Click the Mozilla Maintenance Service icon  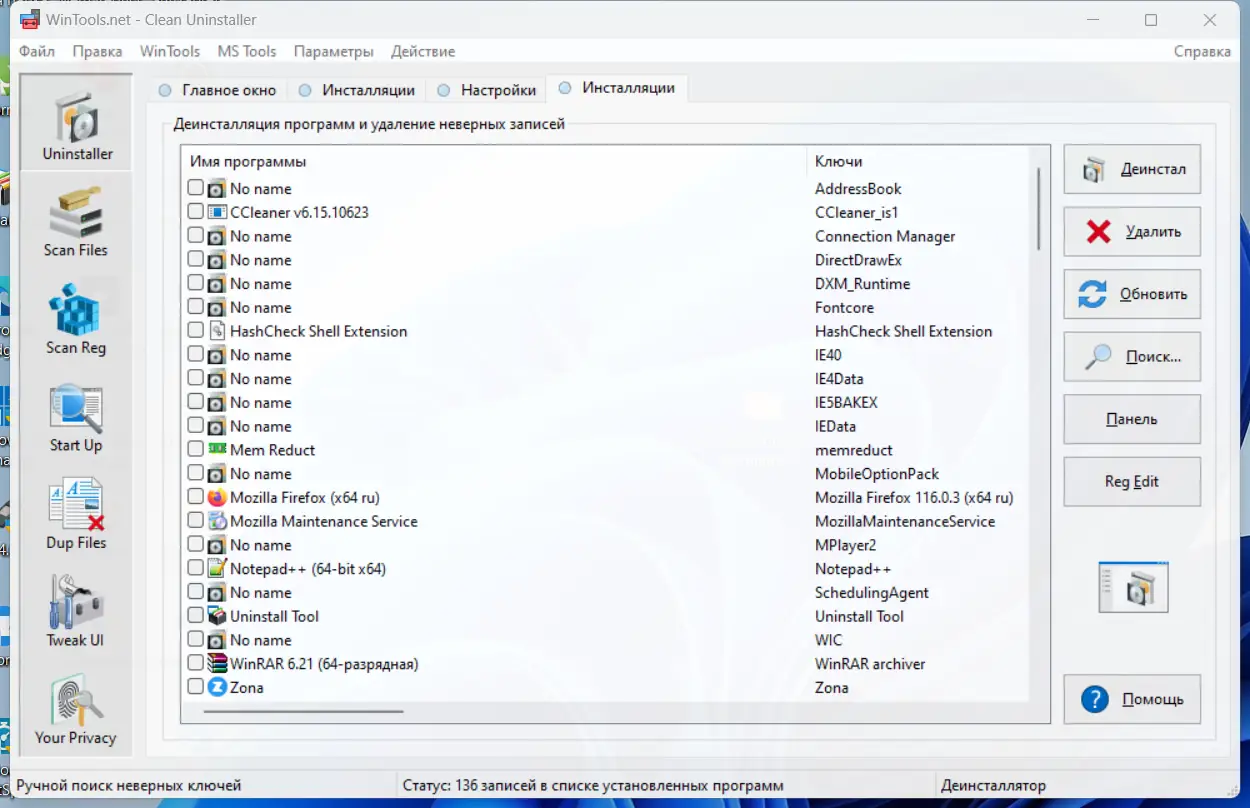217,521
